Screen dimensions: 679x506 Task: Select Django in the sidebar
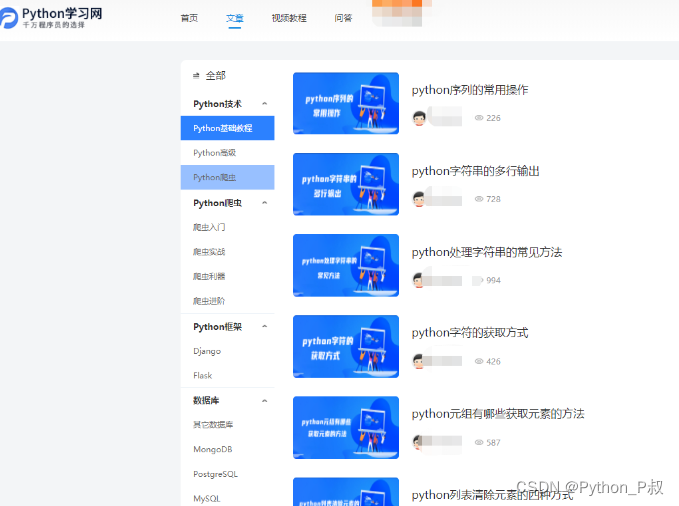(x=207, y=352)
